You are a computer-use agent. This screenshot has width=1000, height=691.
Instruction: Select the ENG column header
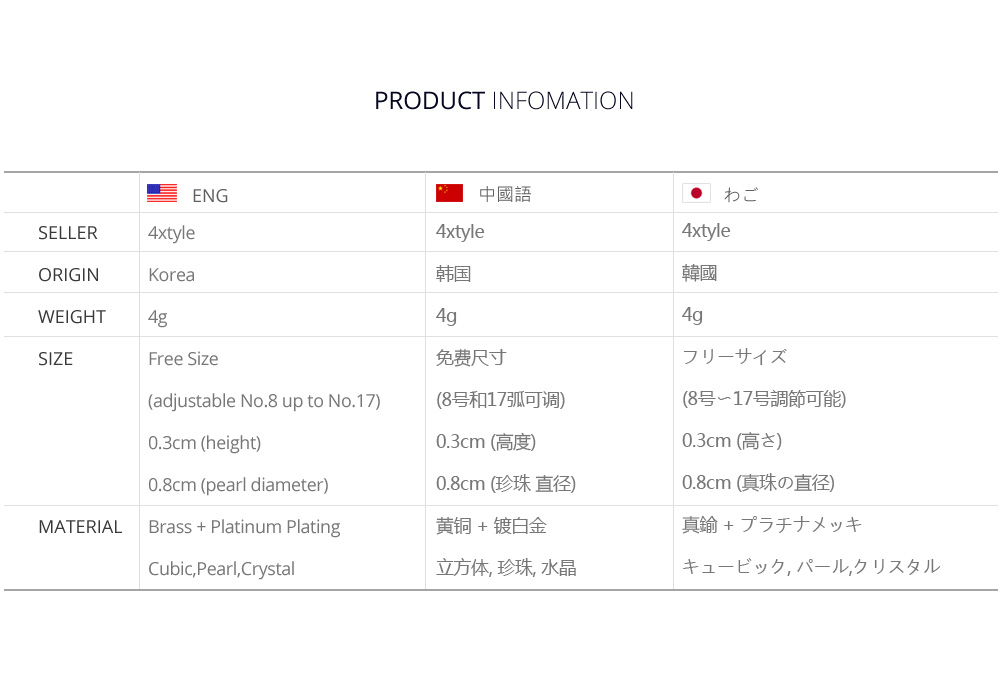pos(210,196)
